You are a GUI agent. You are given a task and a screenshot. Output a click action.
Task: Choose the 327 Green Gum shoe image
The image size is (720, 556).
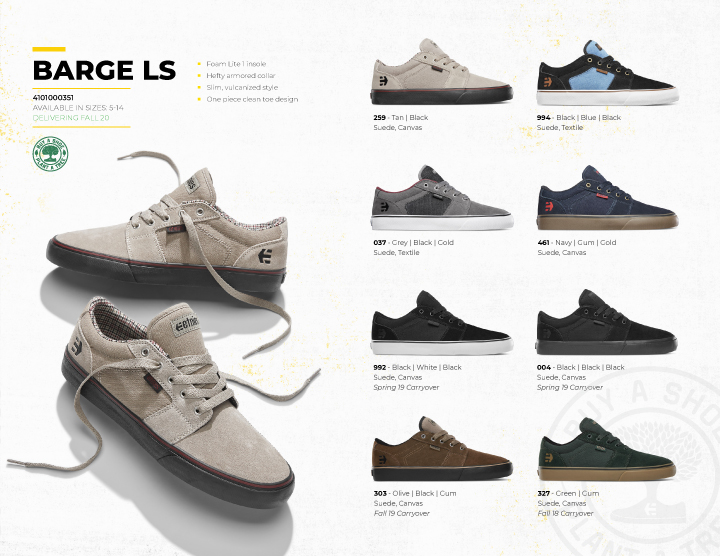click(x=607, y=449)
